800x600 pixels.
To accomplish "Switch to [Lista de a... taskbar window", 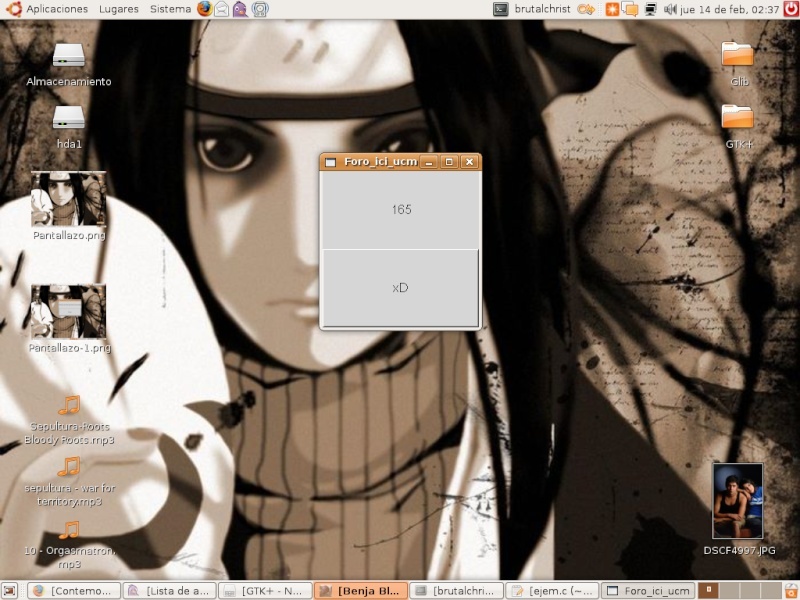I will tap(169, 591).
